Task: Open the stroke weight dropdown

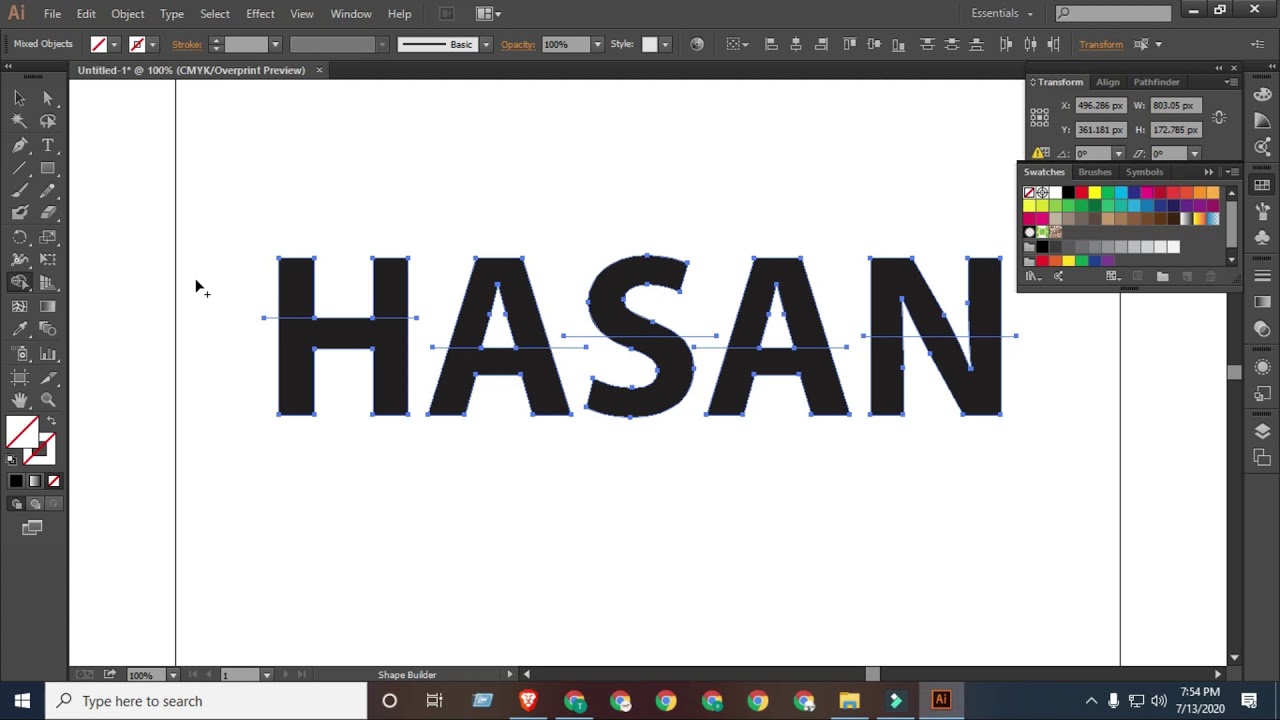Action: (275, 44)
